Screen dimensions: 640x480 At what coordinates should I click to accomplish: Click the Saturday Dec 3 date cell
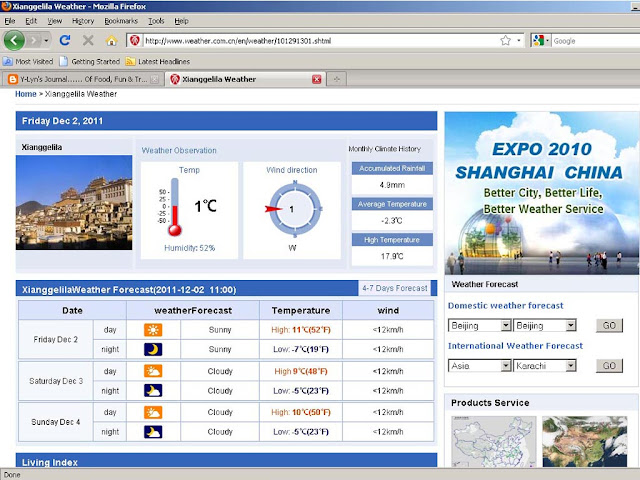point(56,381)
